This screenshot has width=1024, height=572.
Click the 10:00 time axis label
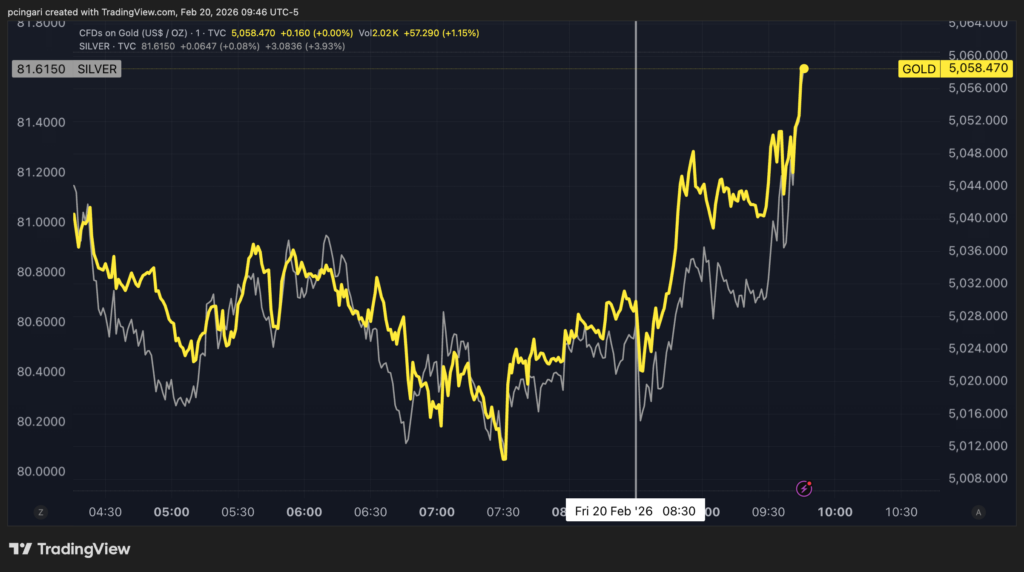click(x=835, y=512)
